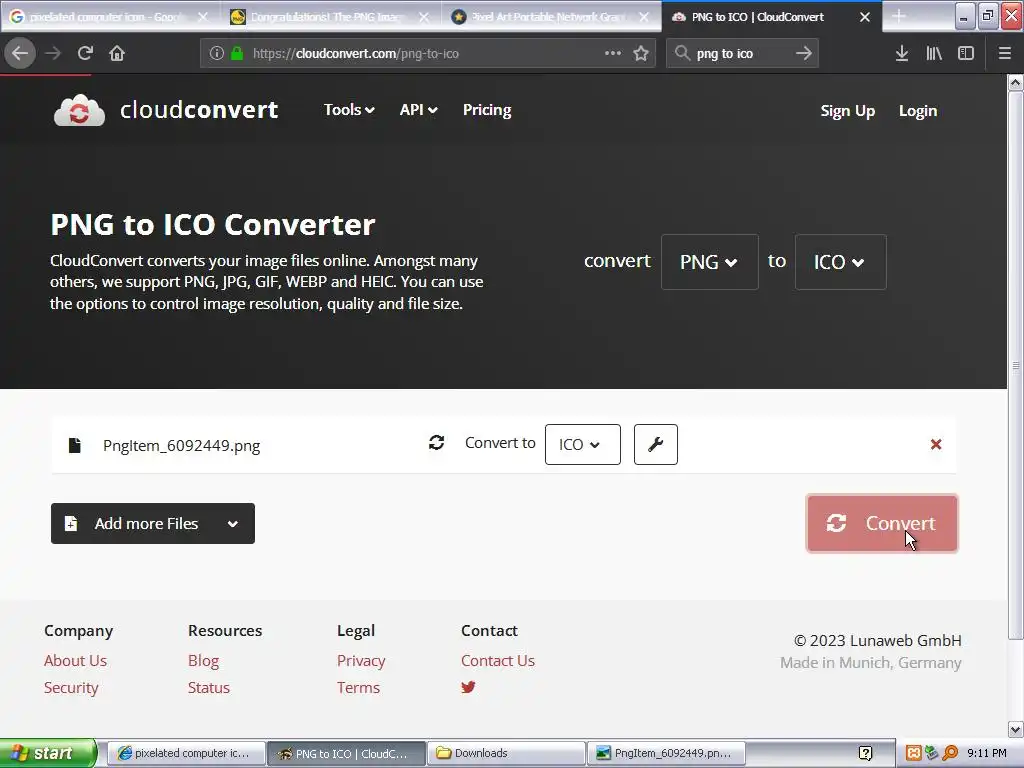Switch to PngItem_6092449 image viewer taskbar item
Viewport: 1024px width, 768px height.
pyautogui.click(x=666, y=753)
